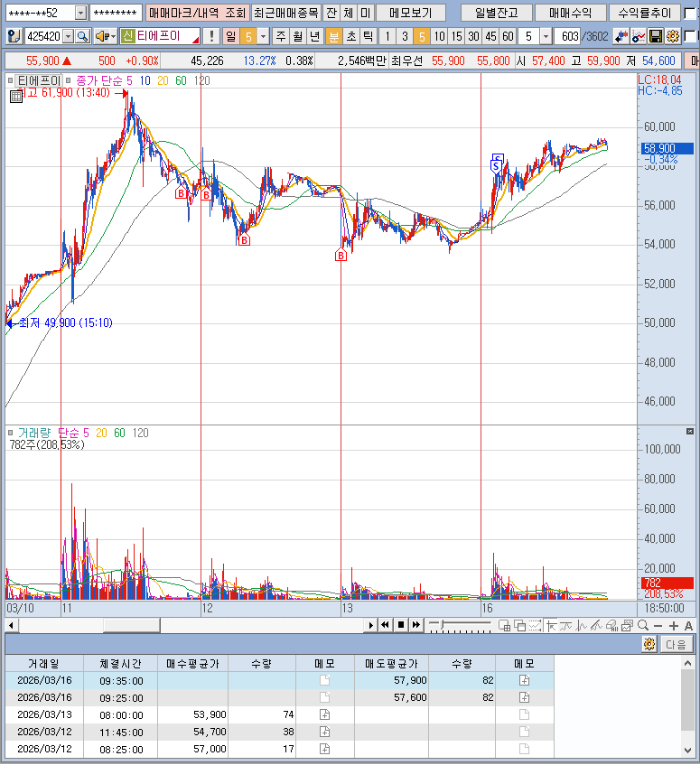Viewport: 700px width, 764px height.
Task: Click the horizontal chart scrollbar thumb
Action: tap(132, 625)
